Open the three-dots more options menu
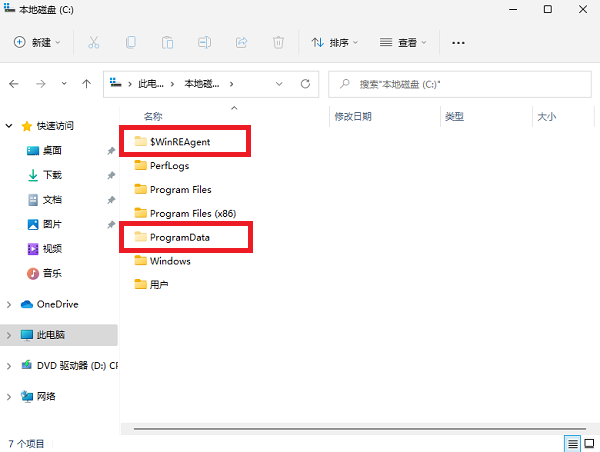Viewport: 600px width, 452px height. (458, 42)
